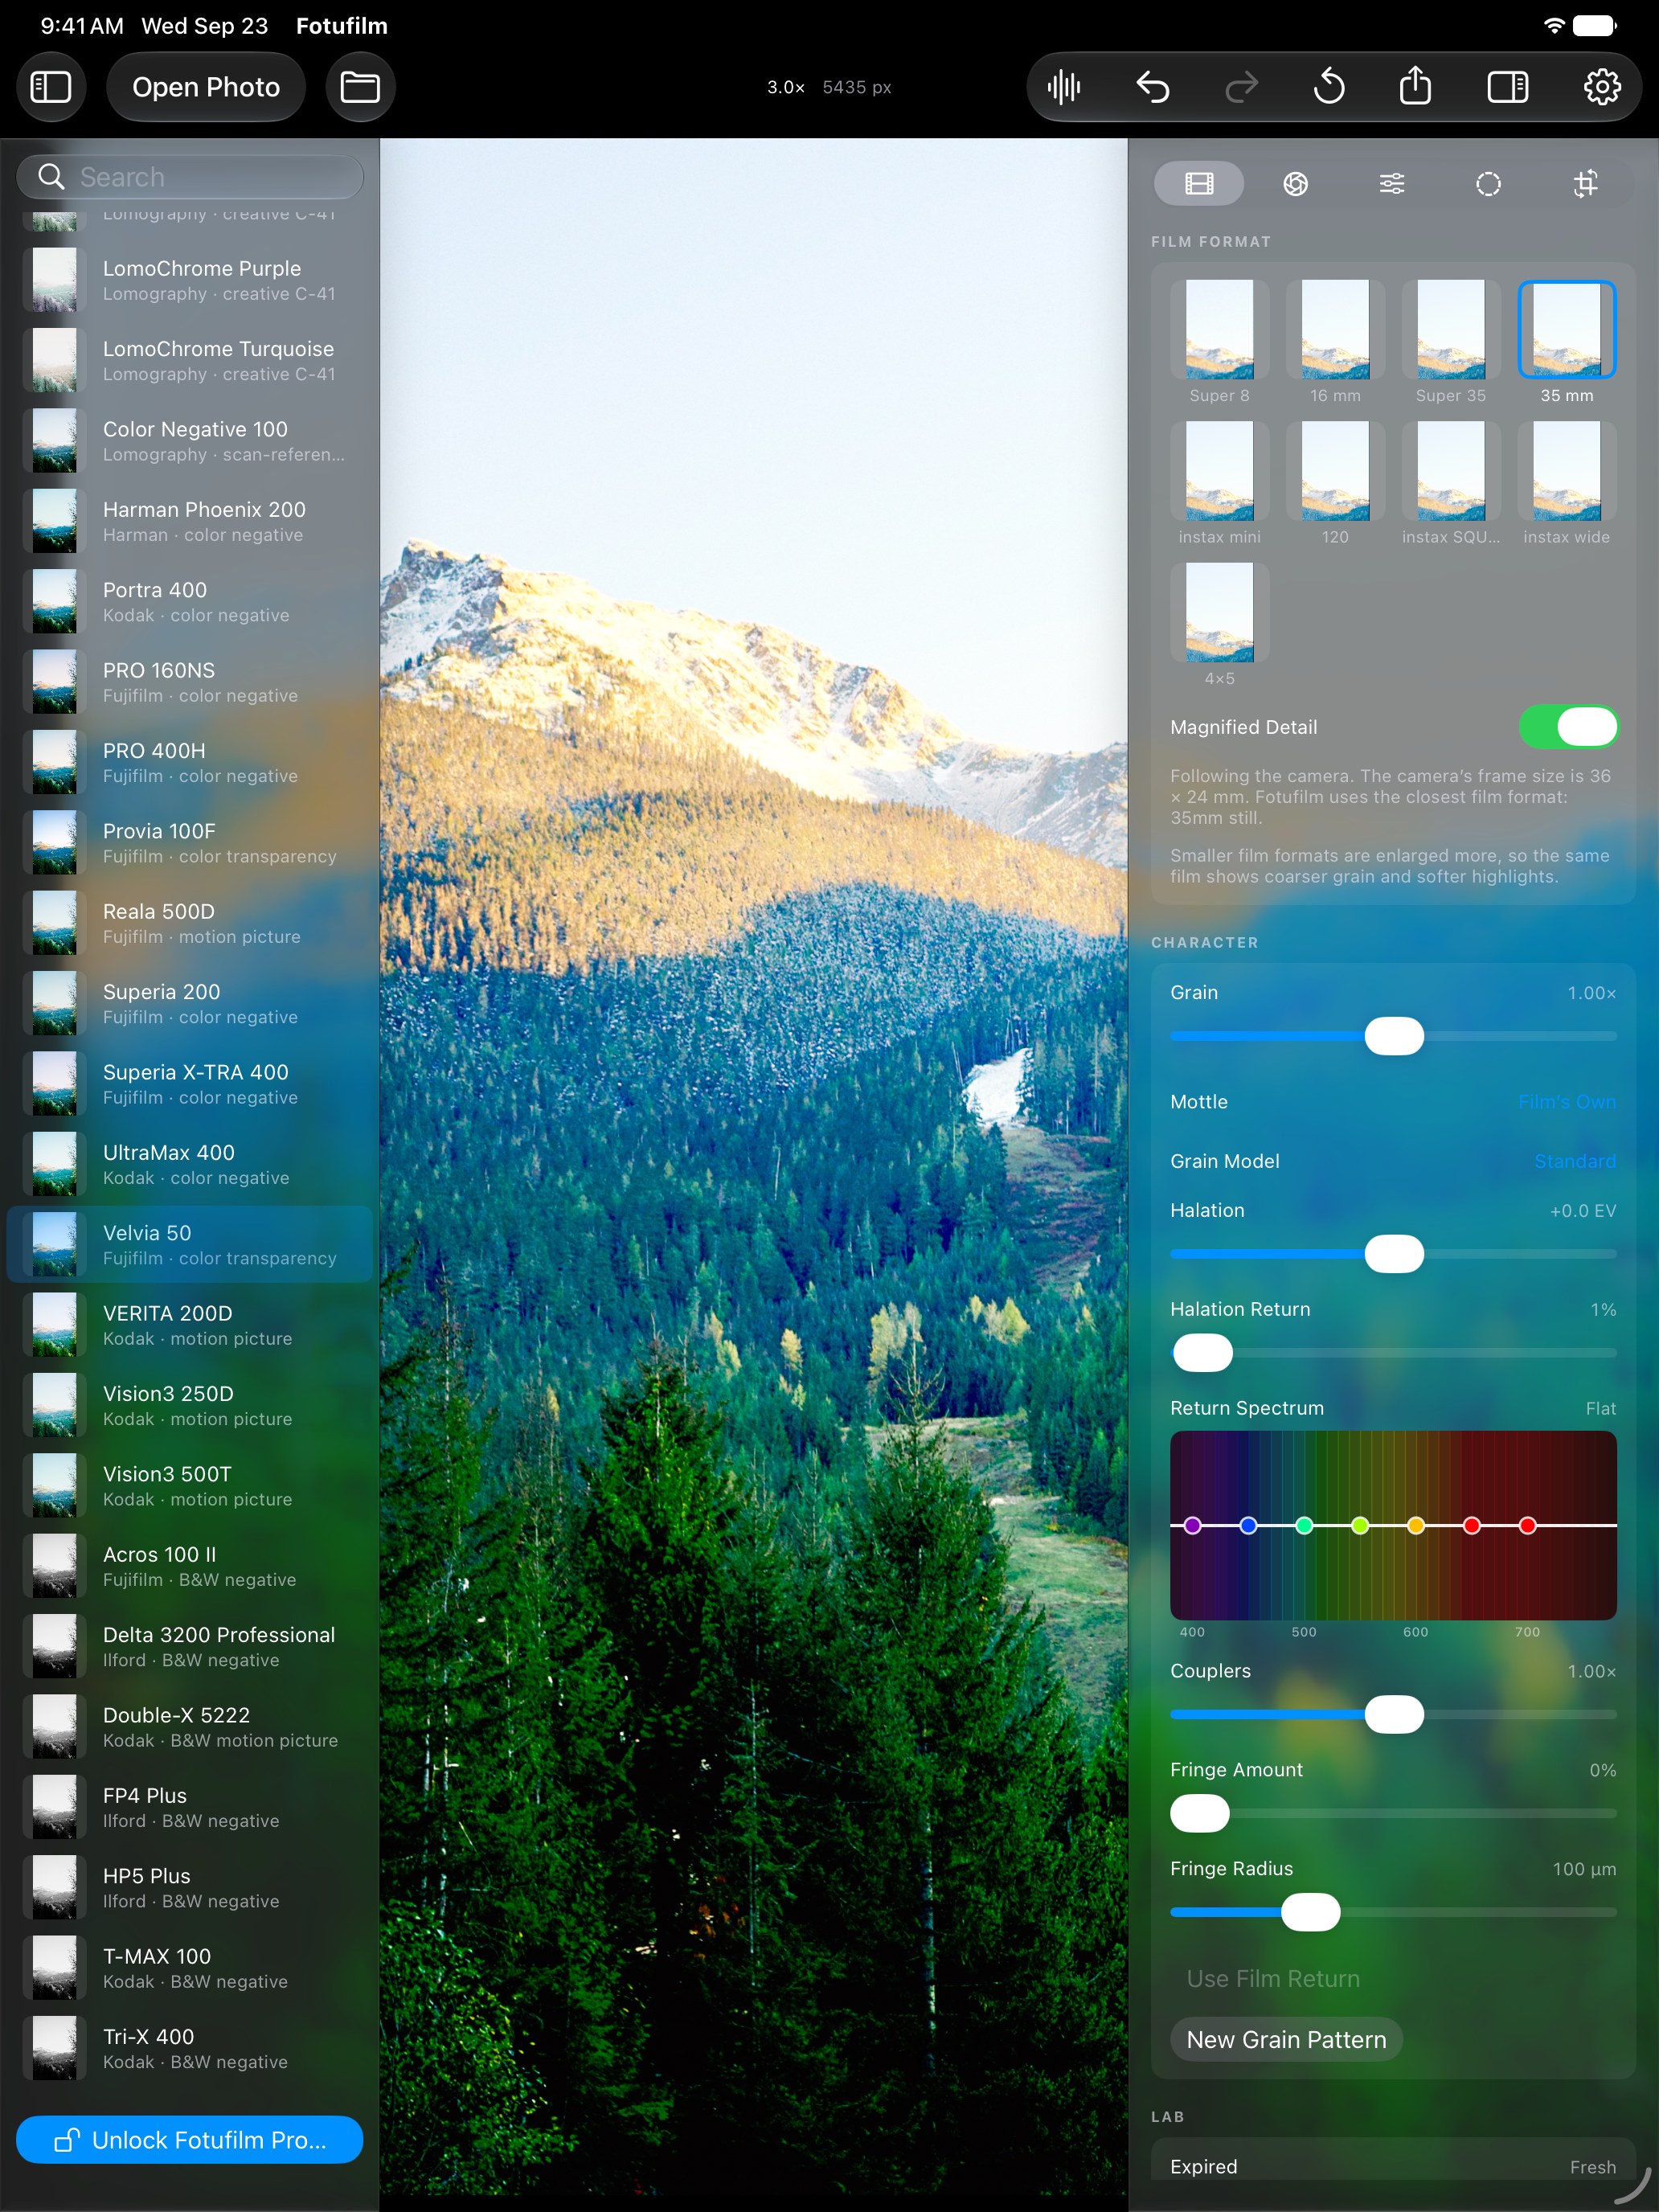Reset adjustments with the circular arrow icon
This screenshot has width=1659, height=2212.
pos(1329,87)
